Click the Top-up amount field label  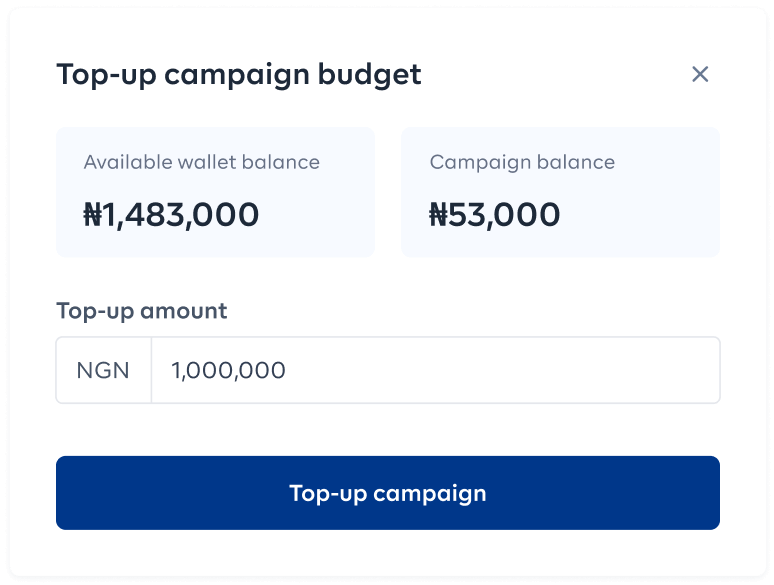[x=142, y=311]
